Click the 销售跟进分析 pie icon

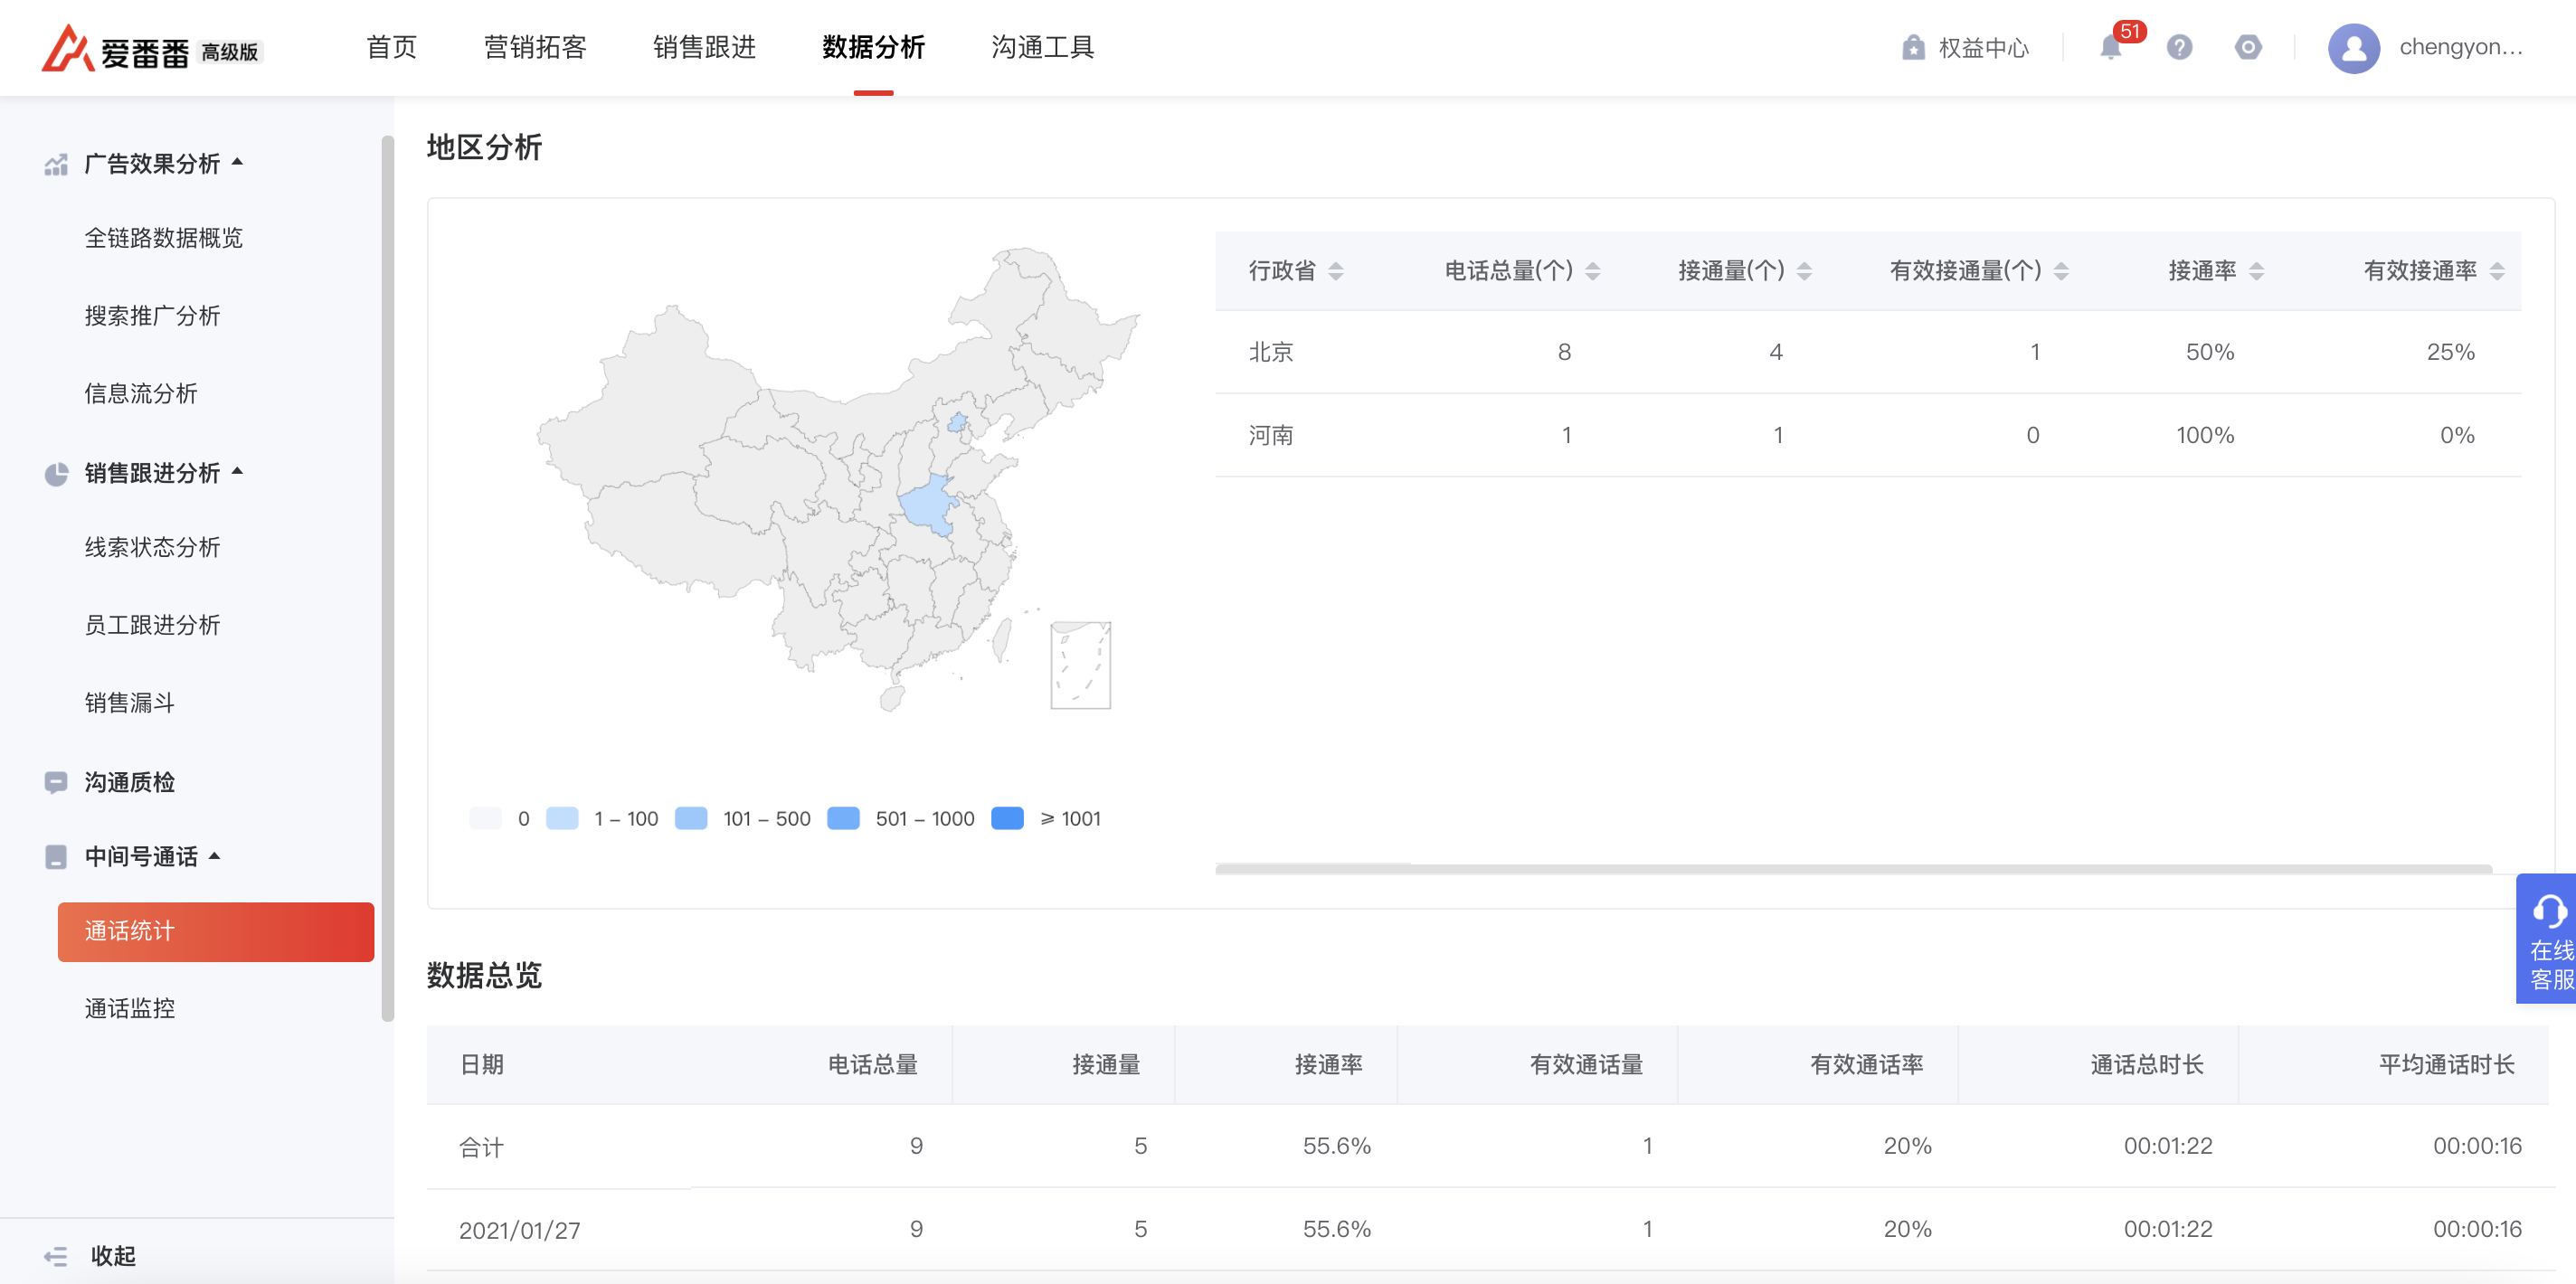coord(56,473)
